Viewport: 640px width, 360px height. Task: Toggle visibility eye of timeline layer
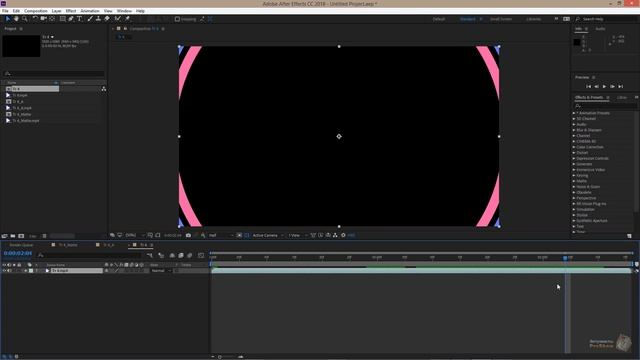tap(4, 271)
